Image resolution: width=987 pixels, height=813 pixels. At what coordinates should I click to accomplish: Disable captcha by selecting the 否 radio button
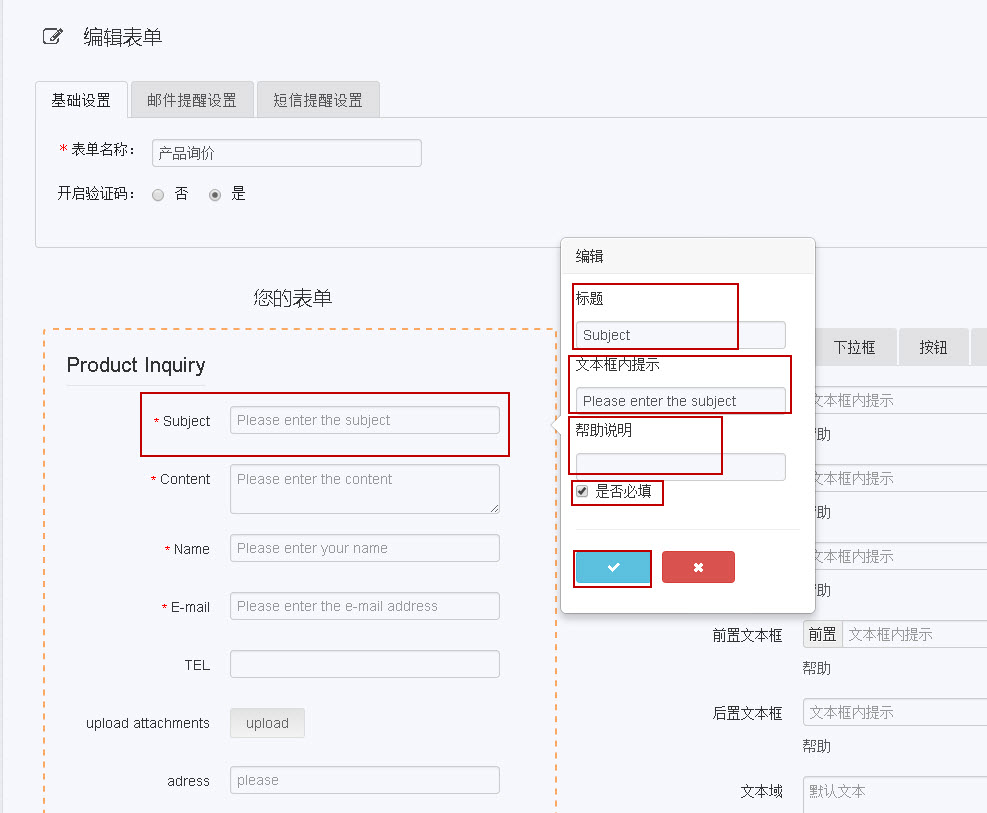tap(157, 194)
